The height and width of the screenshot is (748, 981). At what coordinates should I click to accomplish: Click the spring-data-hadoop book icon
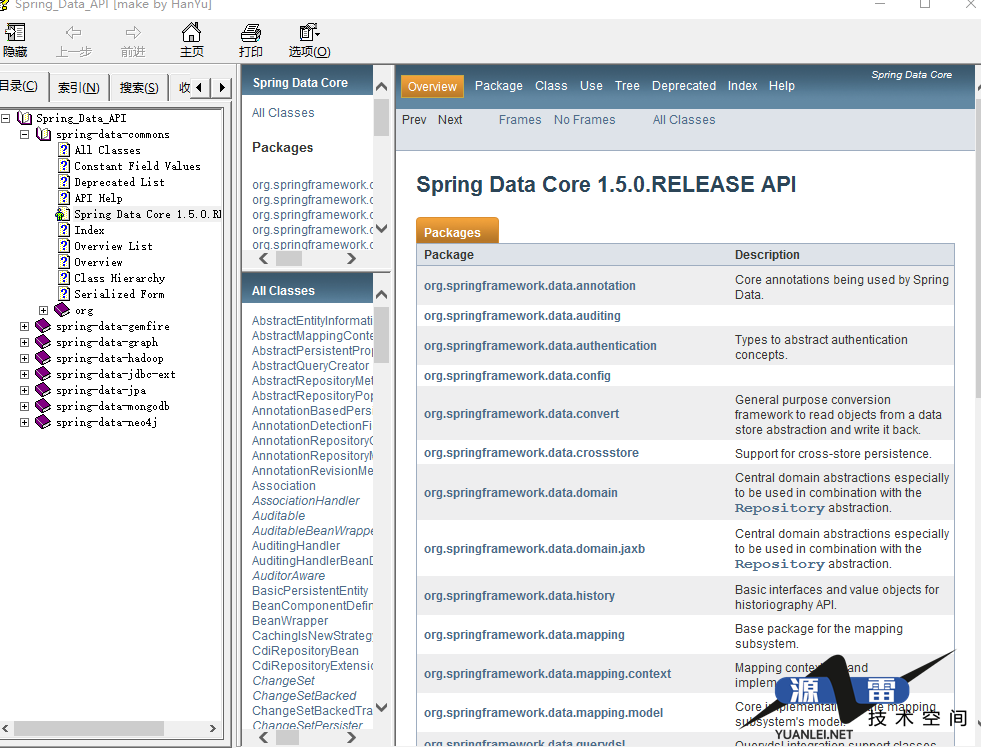(43, 358)
